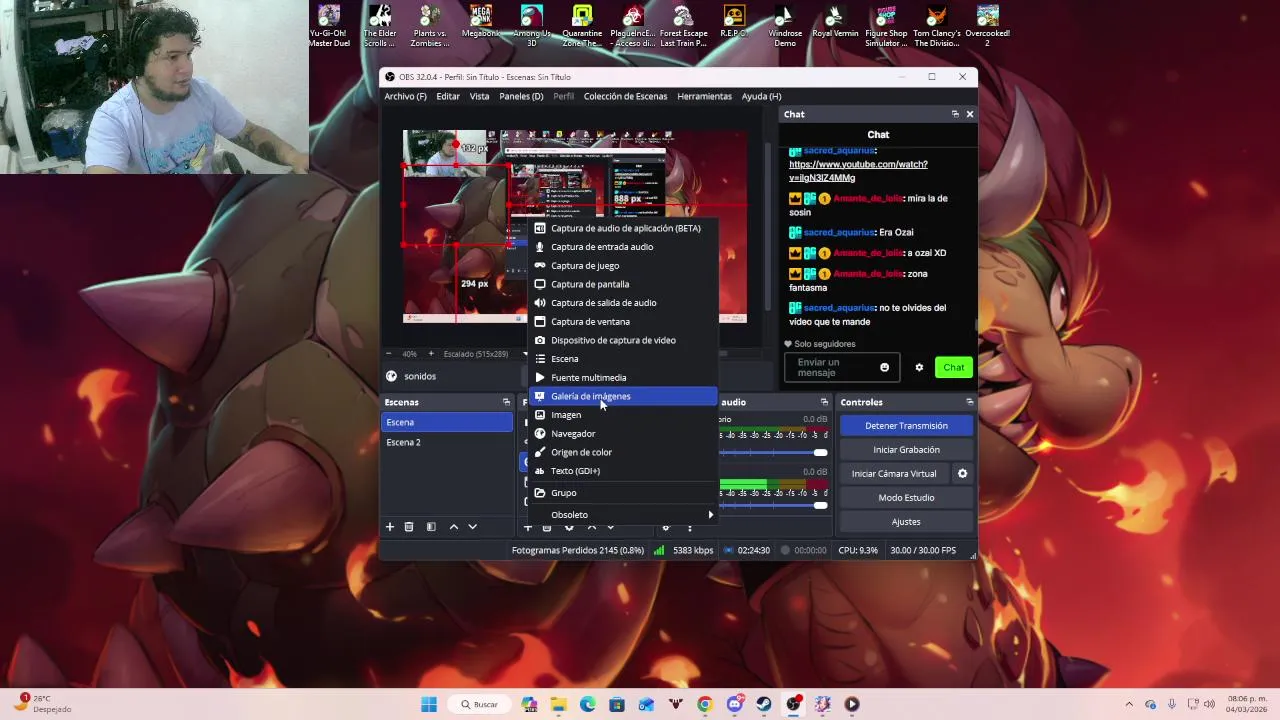Open the Vista menu
The height and width of the screenshot is (720, 1280).
479,96
